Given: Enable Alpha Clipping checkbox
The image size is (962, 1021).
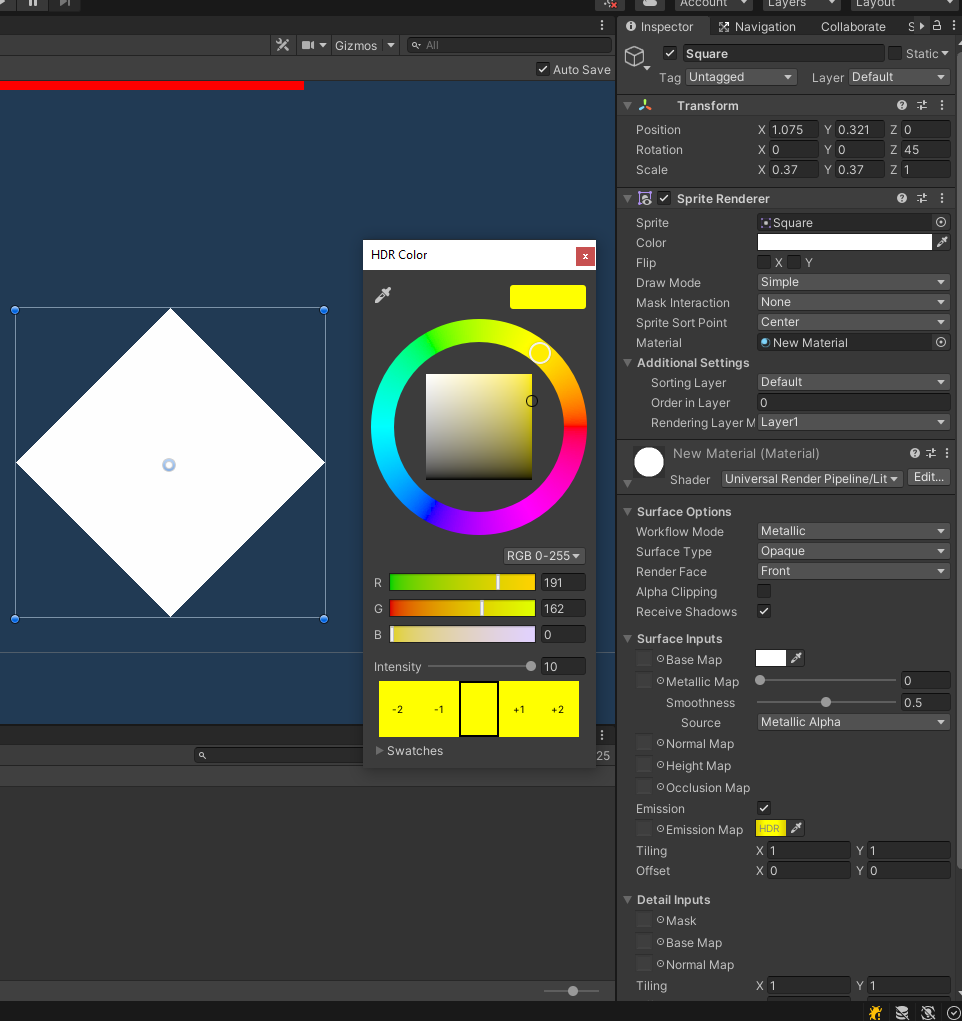Looking at the screenshot, I should pos(764,591).
